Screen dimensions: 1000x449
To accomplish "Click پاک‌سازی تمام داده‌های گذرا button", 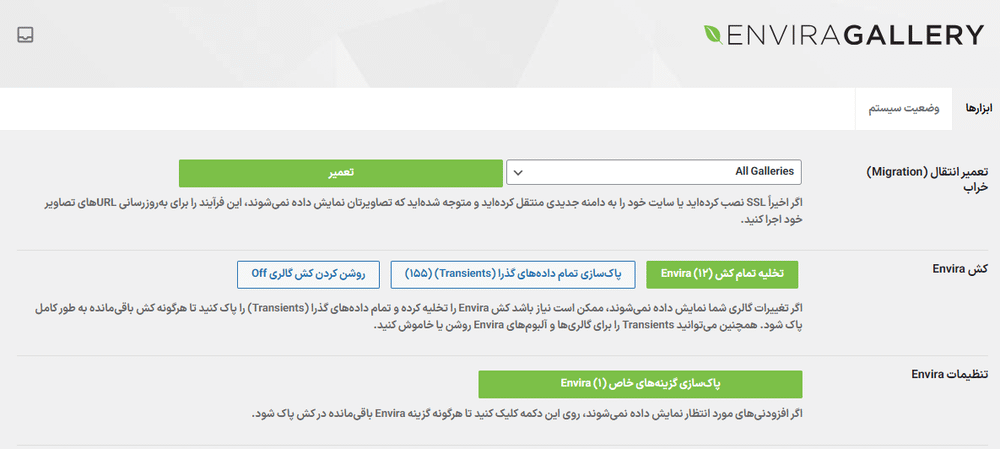I will click(x=513, y=274).
